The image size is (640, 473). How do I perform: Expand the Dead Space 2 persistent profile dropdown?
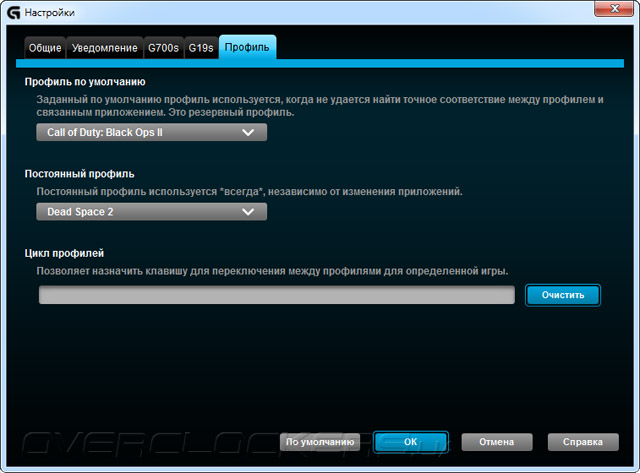point(151,212)
